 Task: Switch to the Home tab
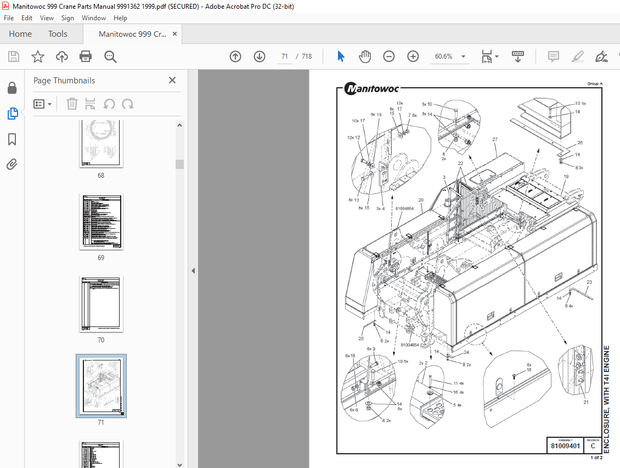click(x=20, y=34)
